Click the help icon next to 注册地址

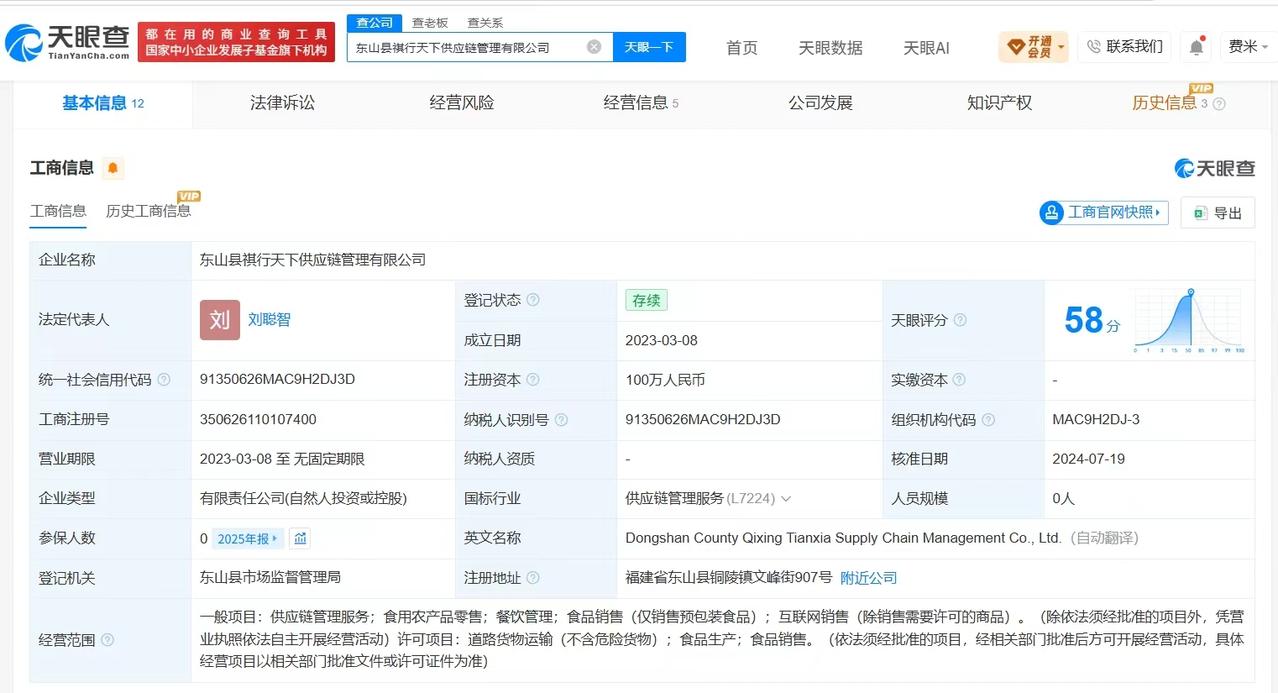[x=533, y=578]
